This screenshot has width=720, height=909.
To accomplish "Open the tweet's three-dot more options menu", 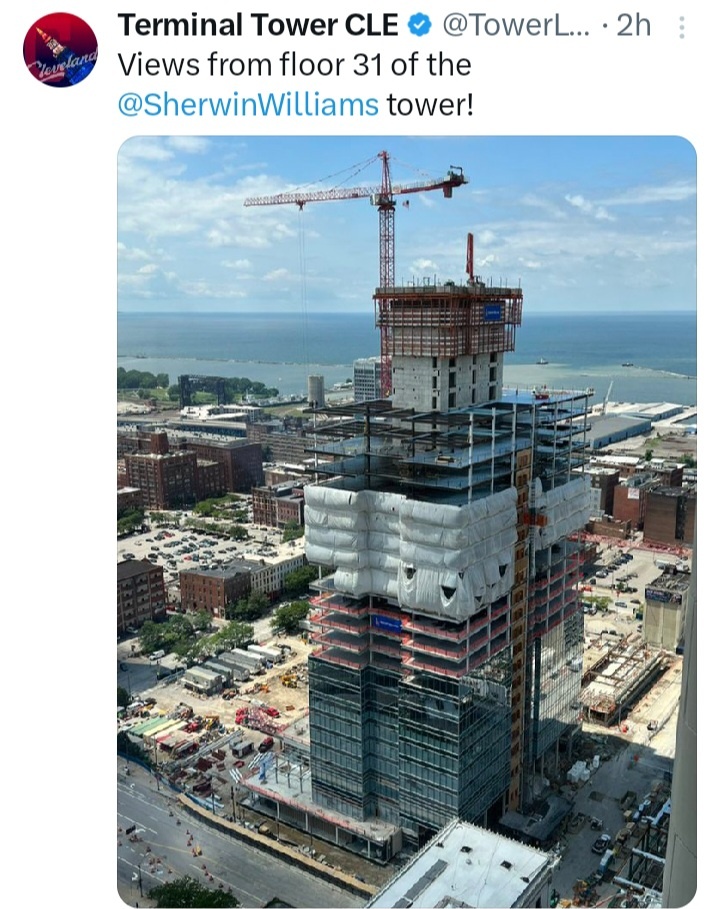I will 682,27.
